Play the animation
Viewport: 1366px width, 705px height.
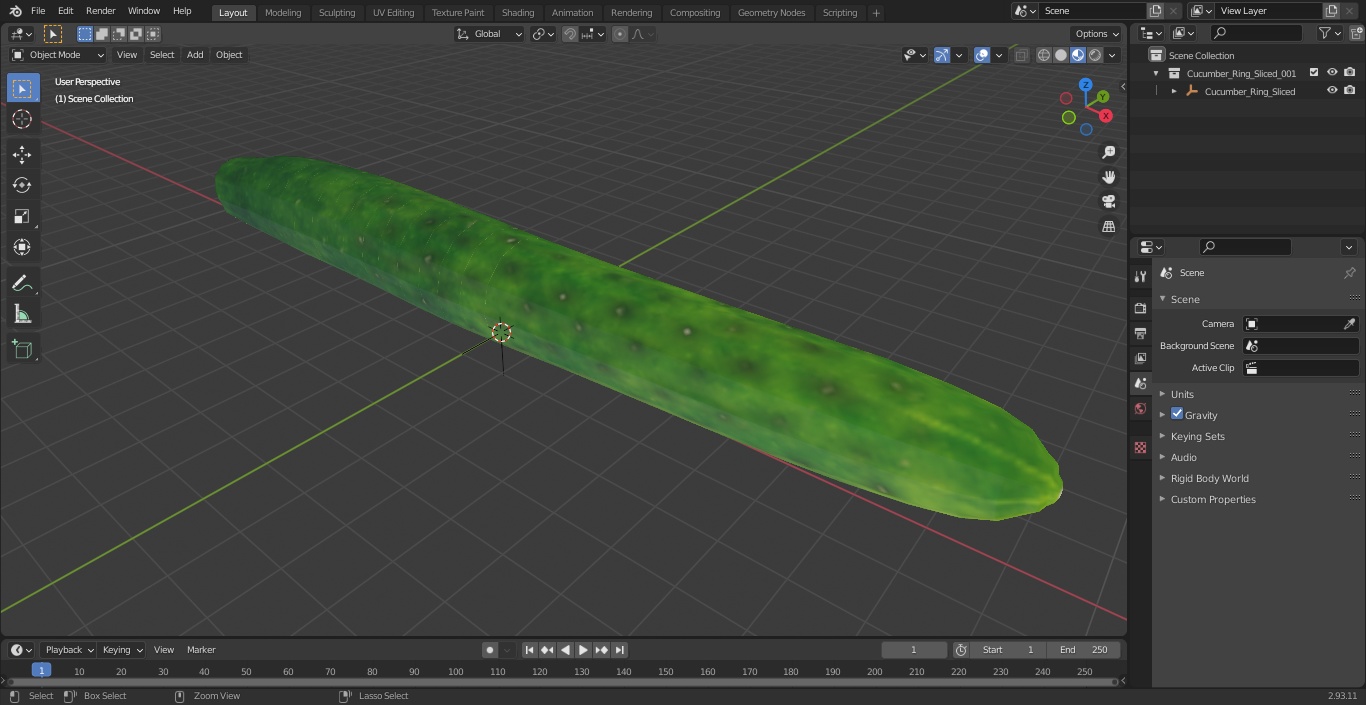tap(584, 650)
